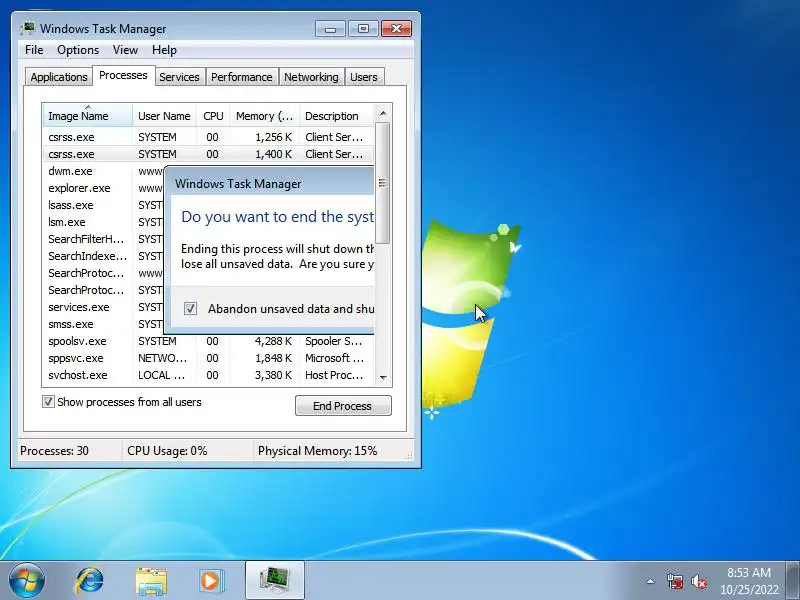Click the Host Proc... description cell

(334, 375)
